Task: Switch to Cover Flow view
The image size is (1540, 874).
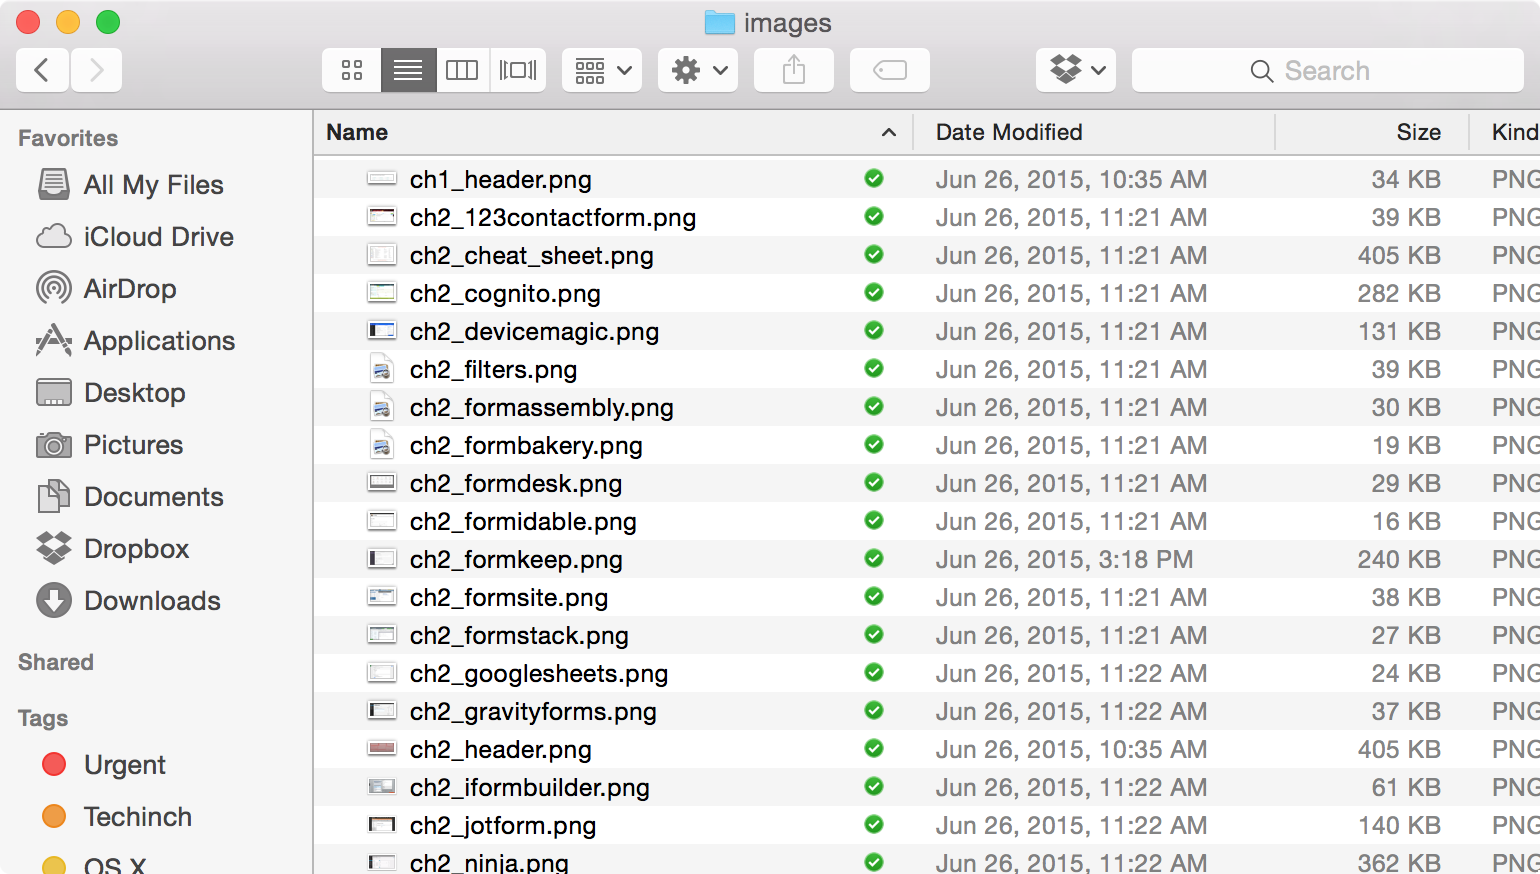Action: (518, 70)
